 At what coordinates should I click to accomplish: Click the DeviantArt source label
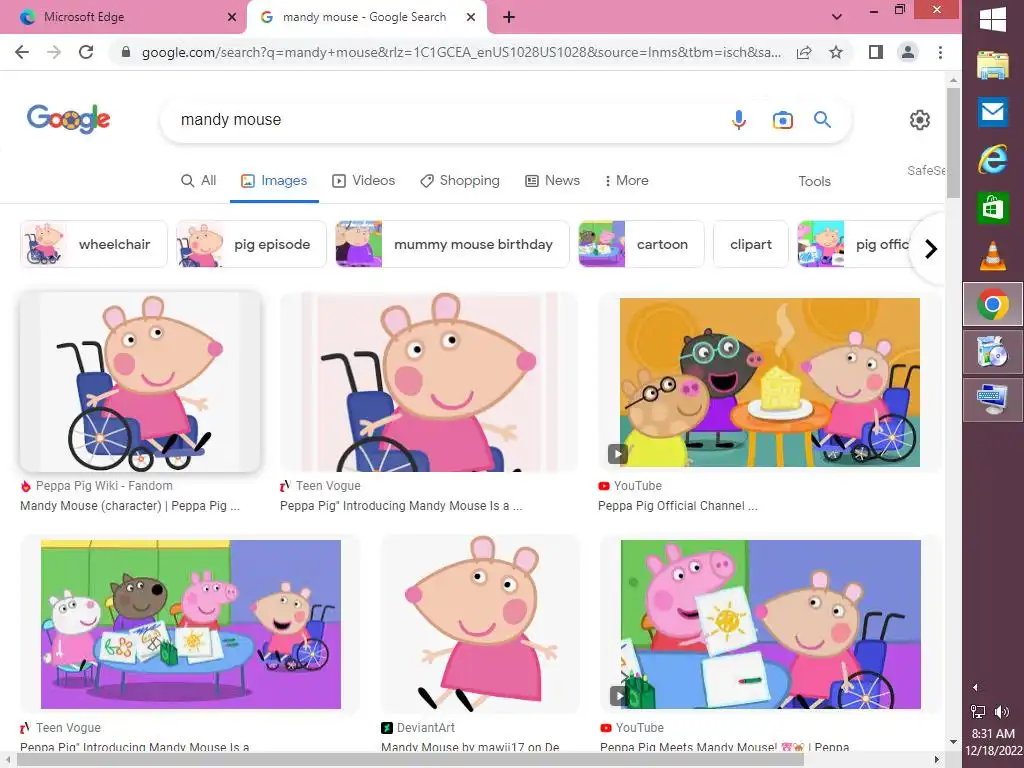[x=418, y=728]
